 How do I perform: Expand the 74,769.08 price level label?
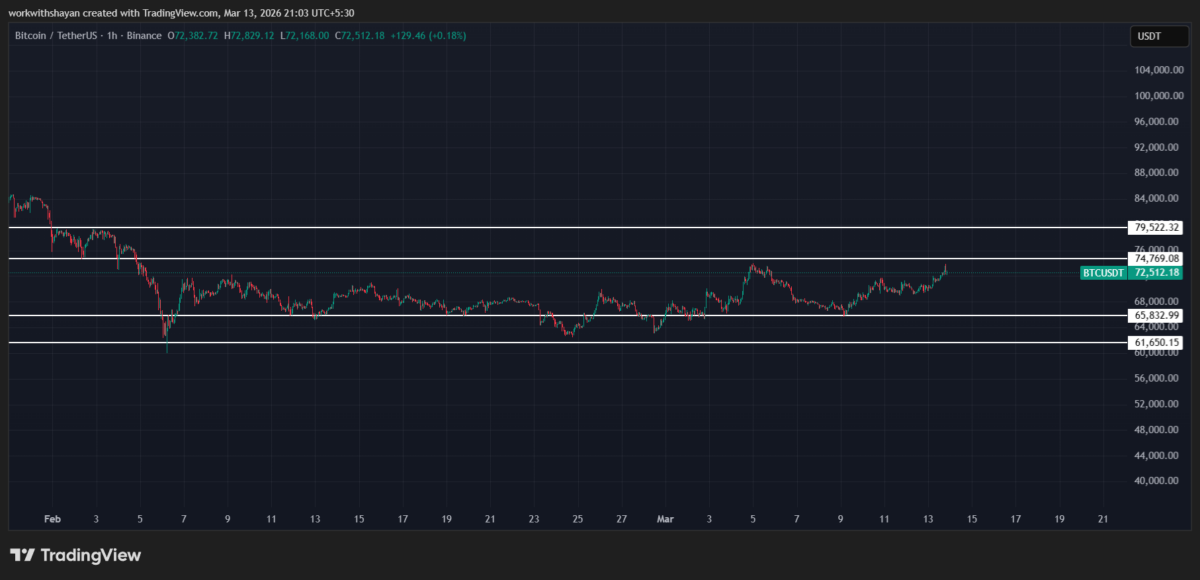[1155, 259]
